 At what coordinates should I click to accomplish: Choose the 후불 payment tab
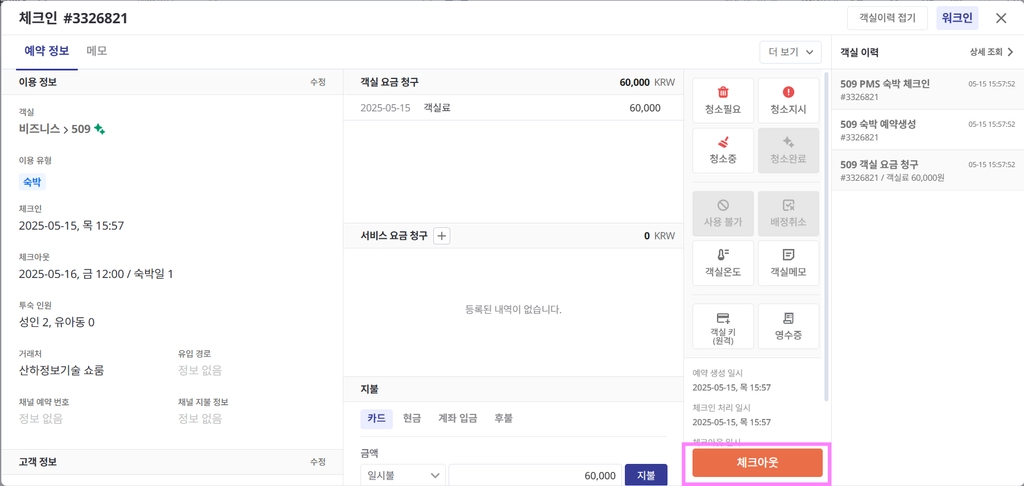pos(504,418)
